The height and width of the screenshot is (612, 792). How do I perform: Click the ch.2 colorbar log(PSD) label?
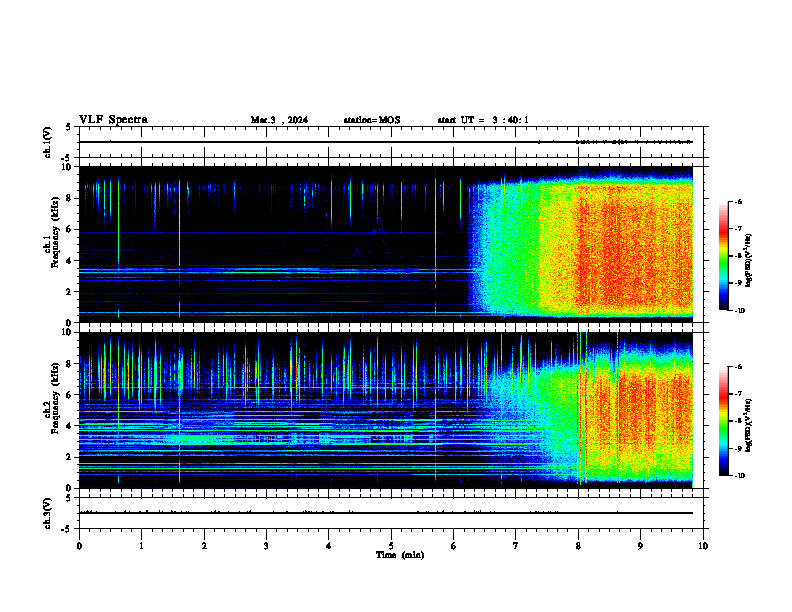point(748,425)
